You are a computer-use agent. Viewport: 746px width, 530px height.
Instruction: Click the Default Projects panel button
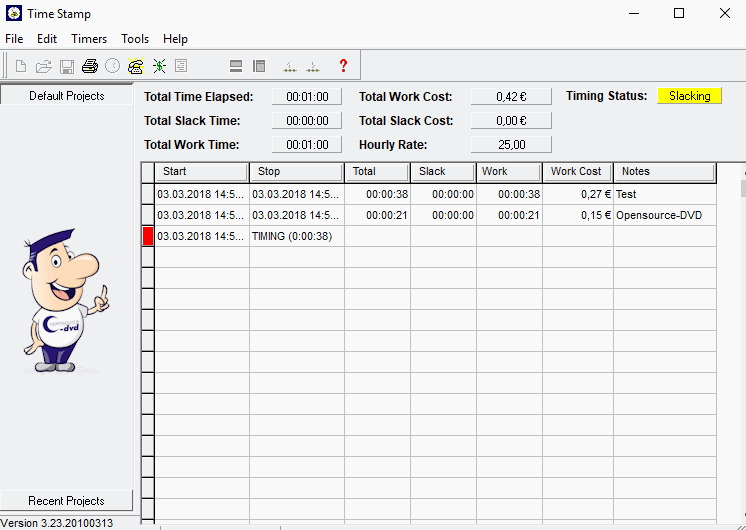pyautogui.click(x=67, y=96)
